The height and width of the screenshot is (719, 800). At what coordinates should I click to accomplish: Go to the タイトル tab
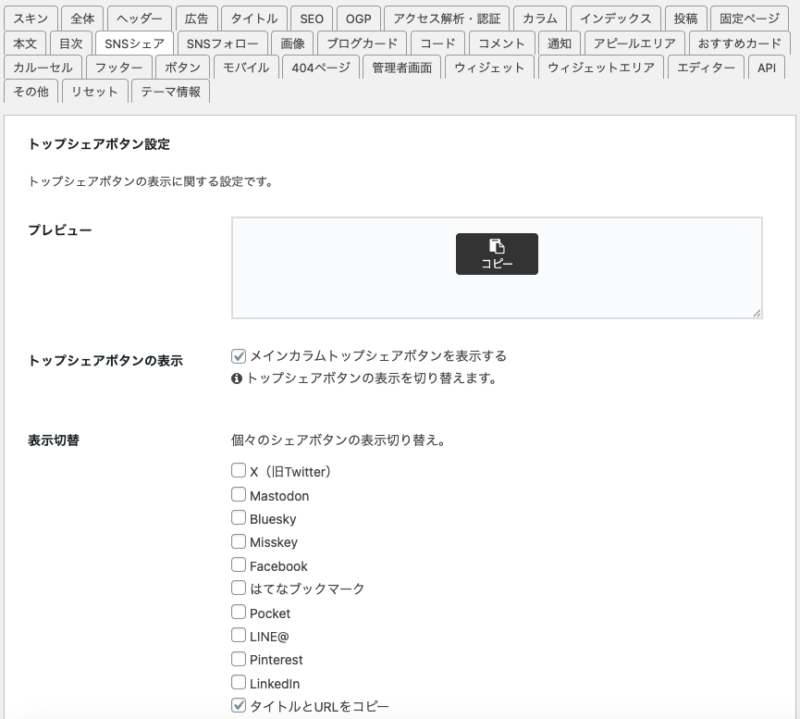[x=254, y=19]
